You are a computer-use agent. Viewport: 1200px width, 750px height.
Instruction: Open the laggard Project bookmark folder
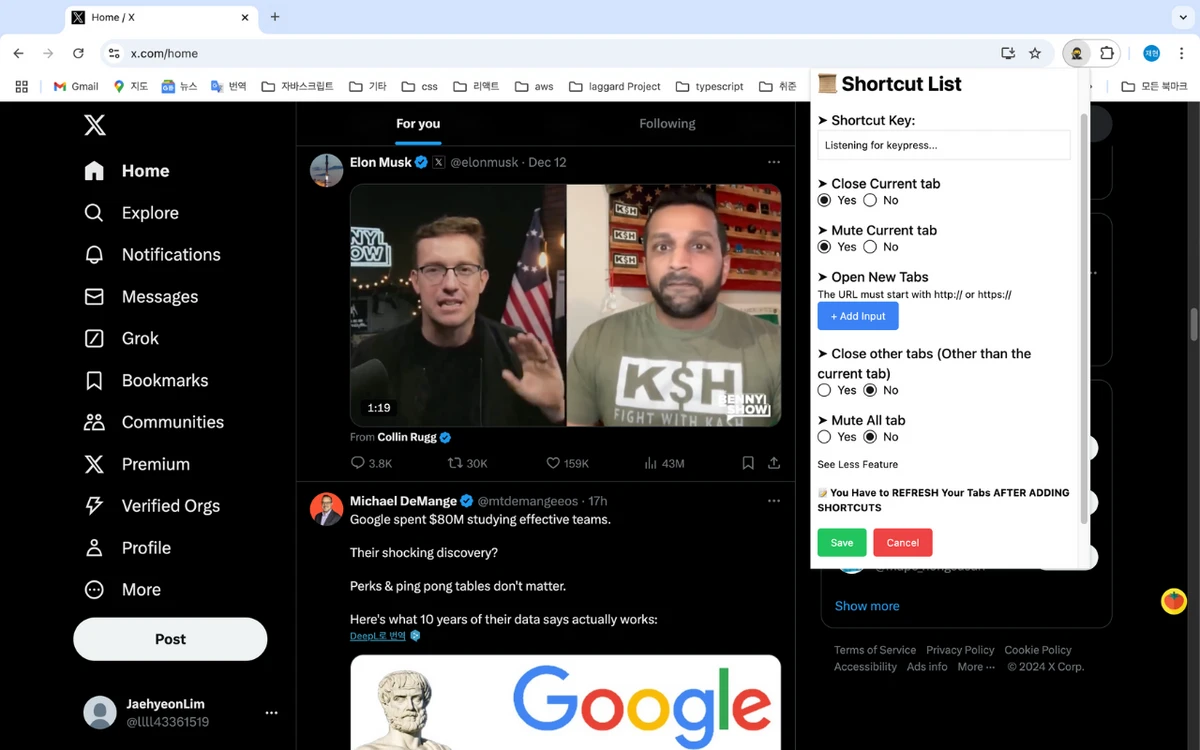[614, 87]
